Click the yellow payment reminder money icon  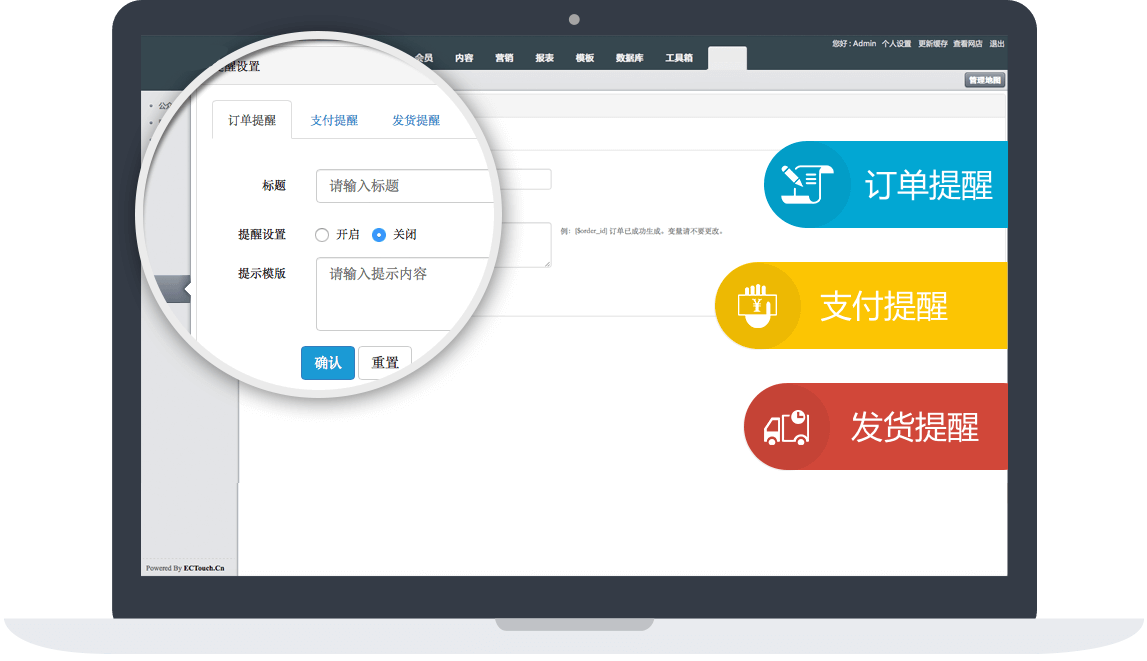click(757, 305)
